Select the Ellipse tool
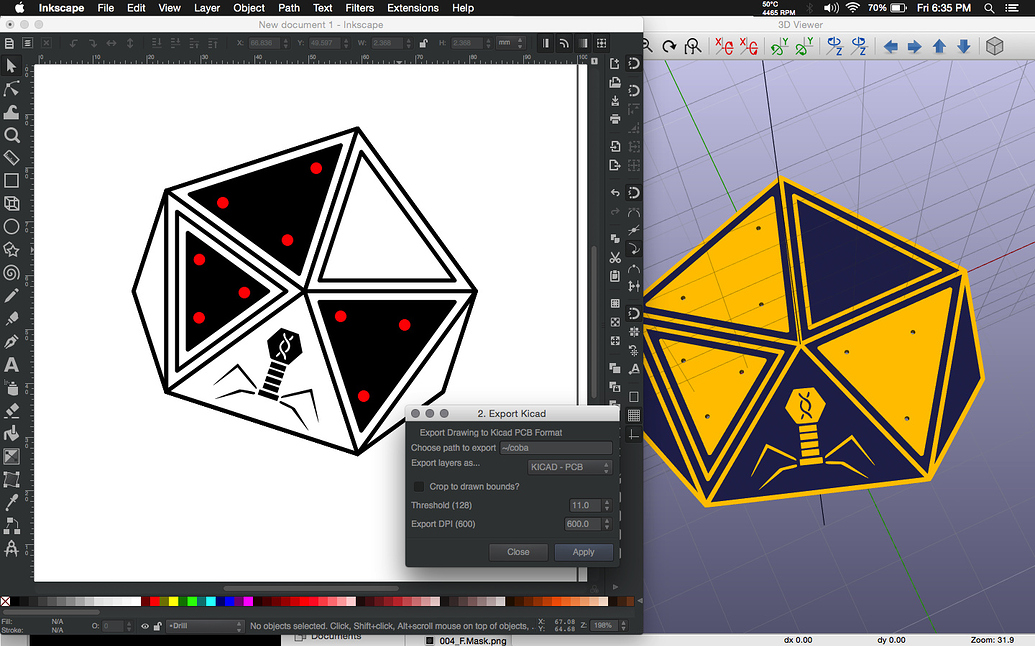The height and width of the screenshot is (646, 1035). click(11, 227)
